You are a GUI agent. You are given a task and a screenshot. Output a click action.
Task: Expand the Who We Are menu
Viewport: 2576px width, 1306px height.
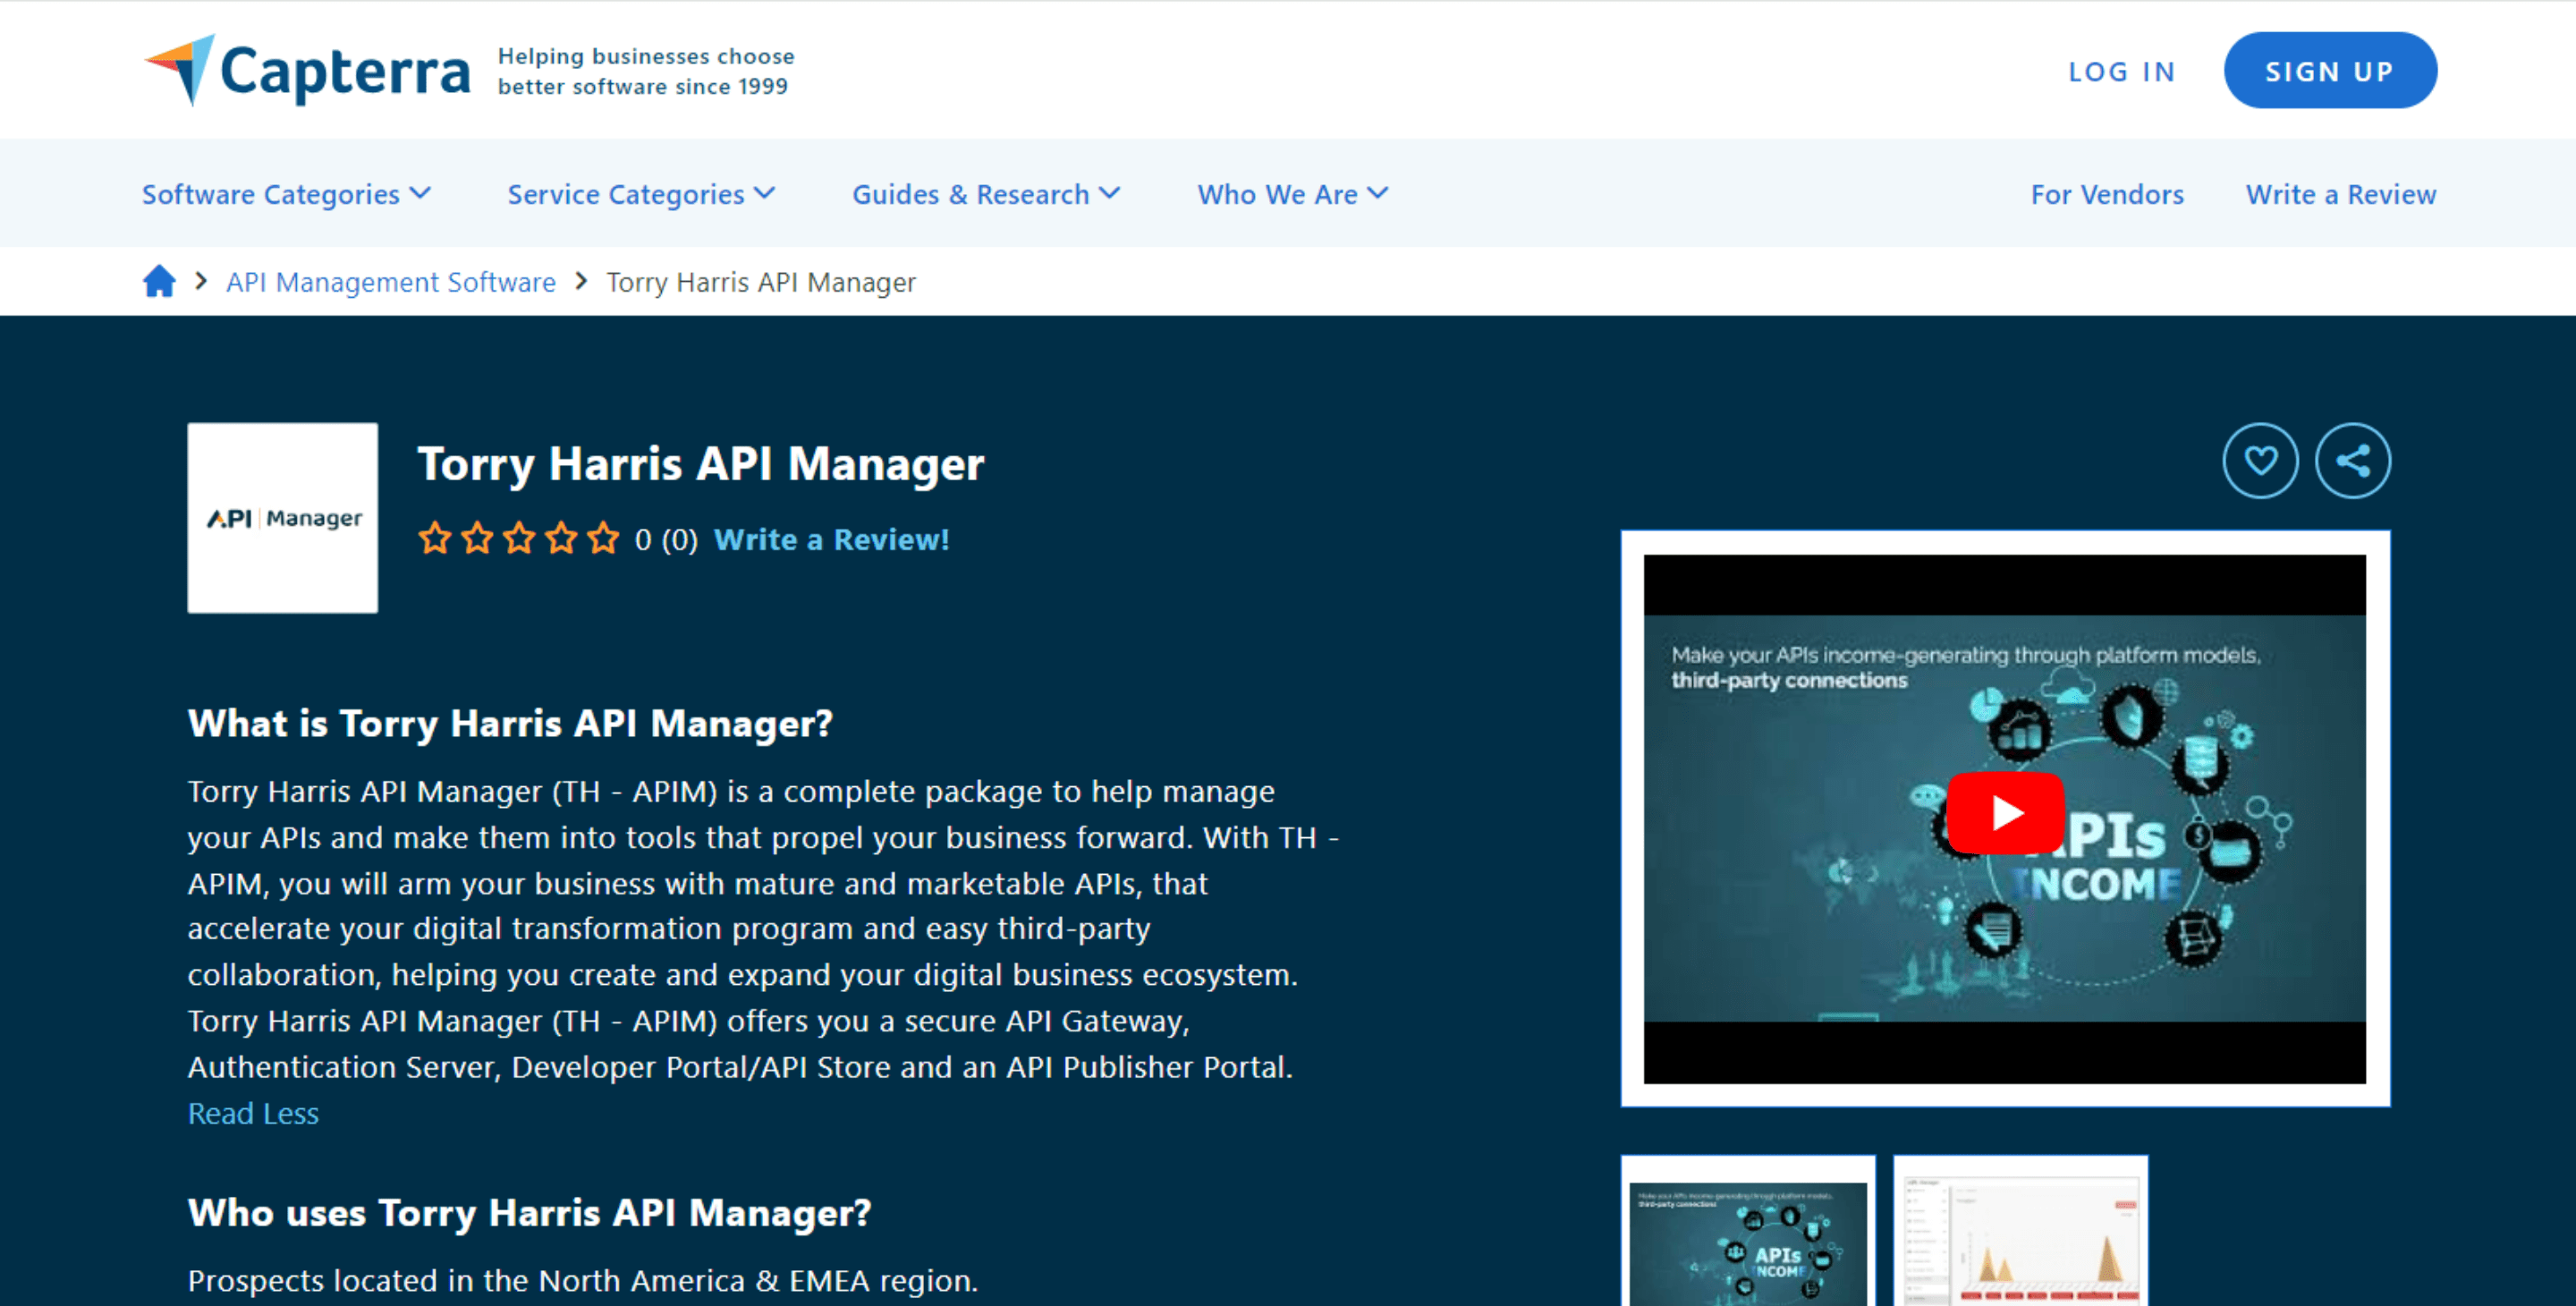point(1293,194)
